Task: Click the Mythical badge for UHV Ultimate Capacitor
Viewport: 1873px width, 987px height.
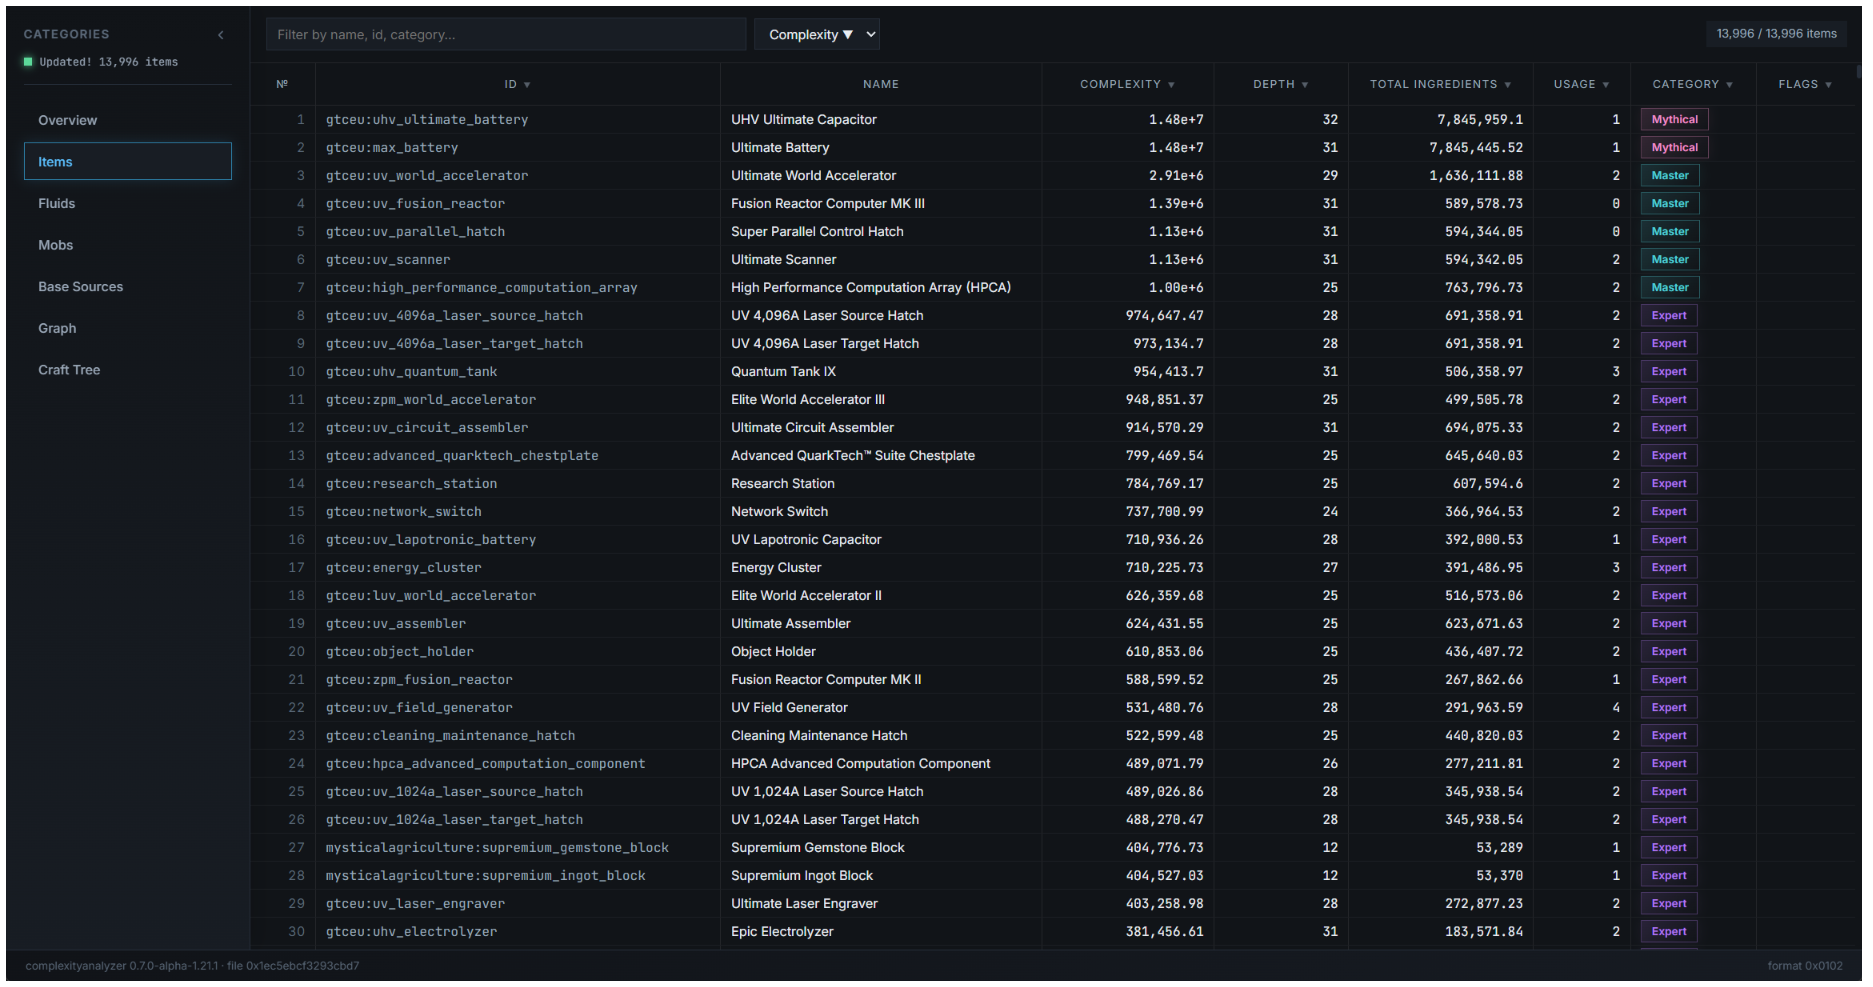Action: point(1674,120)
